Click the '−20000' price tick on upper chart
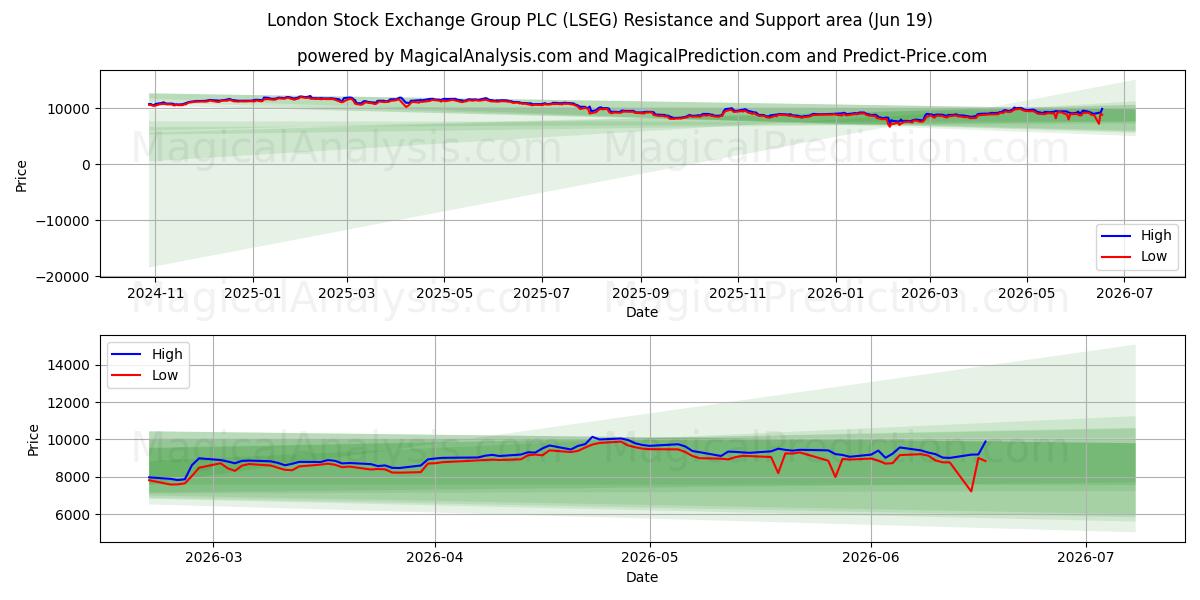The image size is (1200, 600). pyautogui.click(x=64, y=276)
